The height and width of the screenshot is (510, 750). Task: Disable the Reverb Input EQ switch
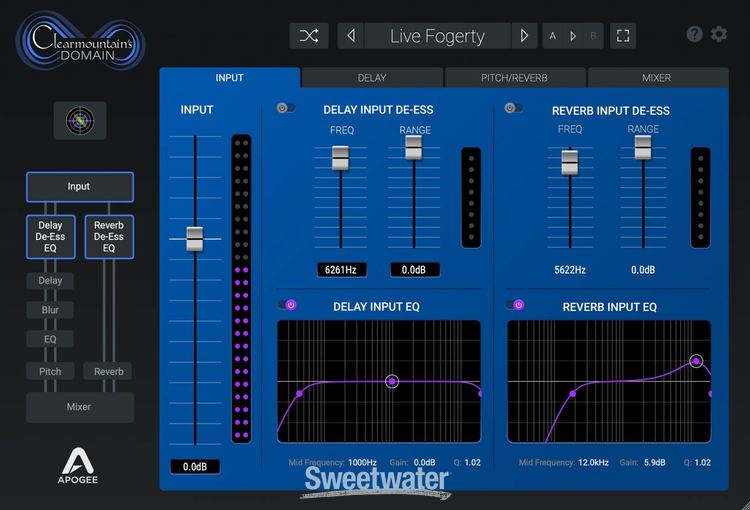pos(515,305)
